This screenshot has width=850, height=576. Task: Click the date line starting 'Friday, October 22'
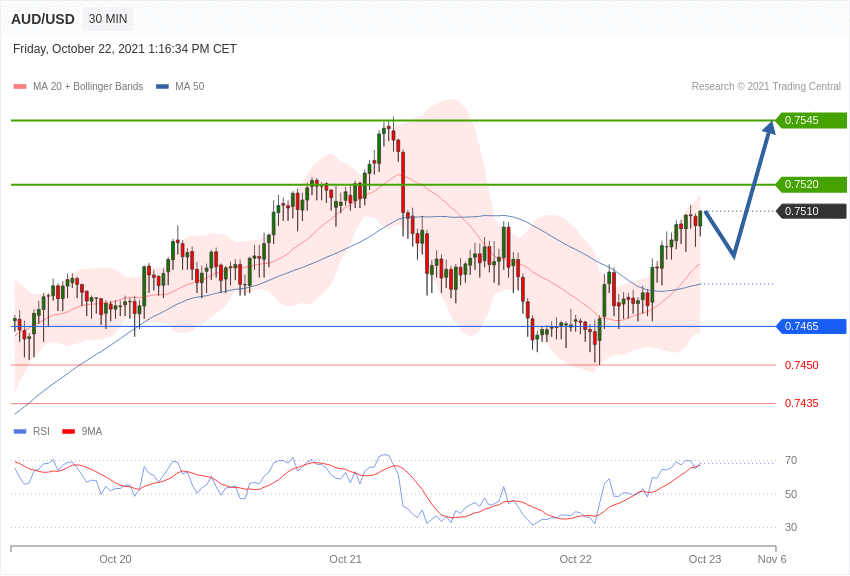point(125,49)
